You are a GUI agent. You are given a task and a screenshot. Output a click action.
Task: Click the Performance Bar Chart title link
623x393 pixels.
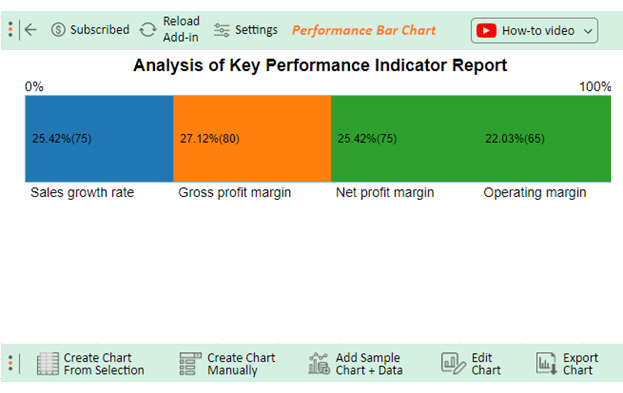[x=364, y=30]
